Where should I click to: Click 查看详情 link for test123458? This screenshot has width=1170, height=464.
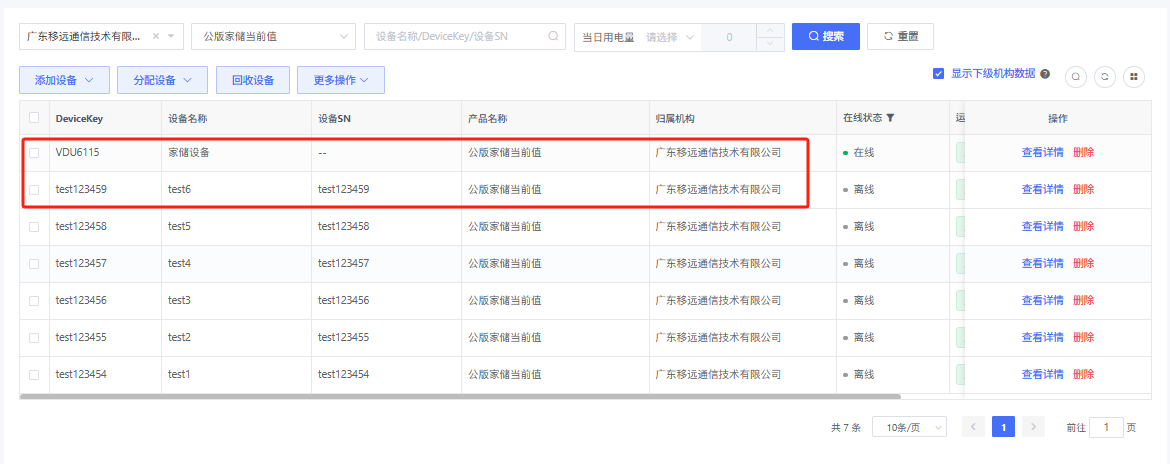[1042, 226]
